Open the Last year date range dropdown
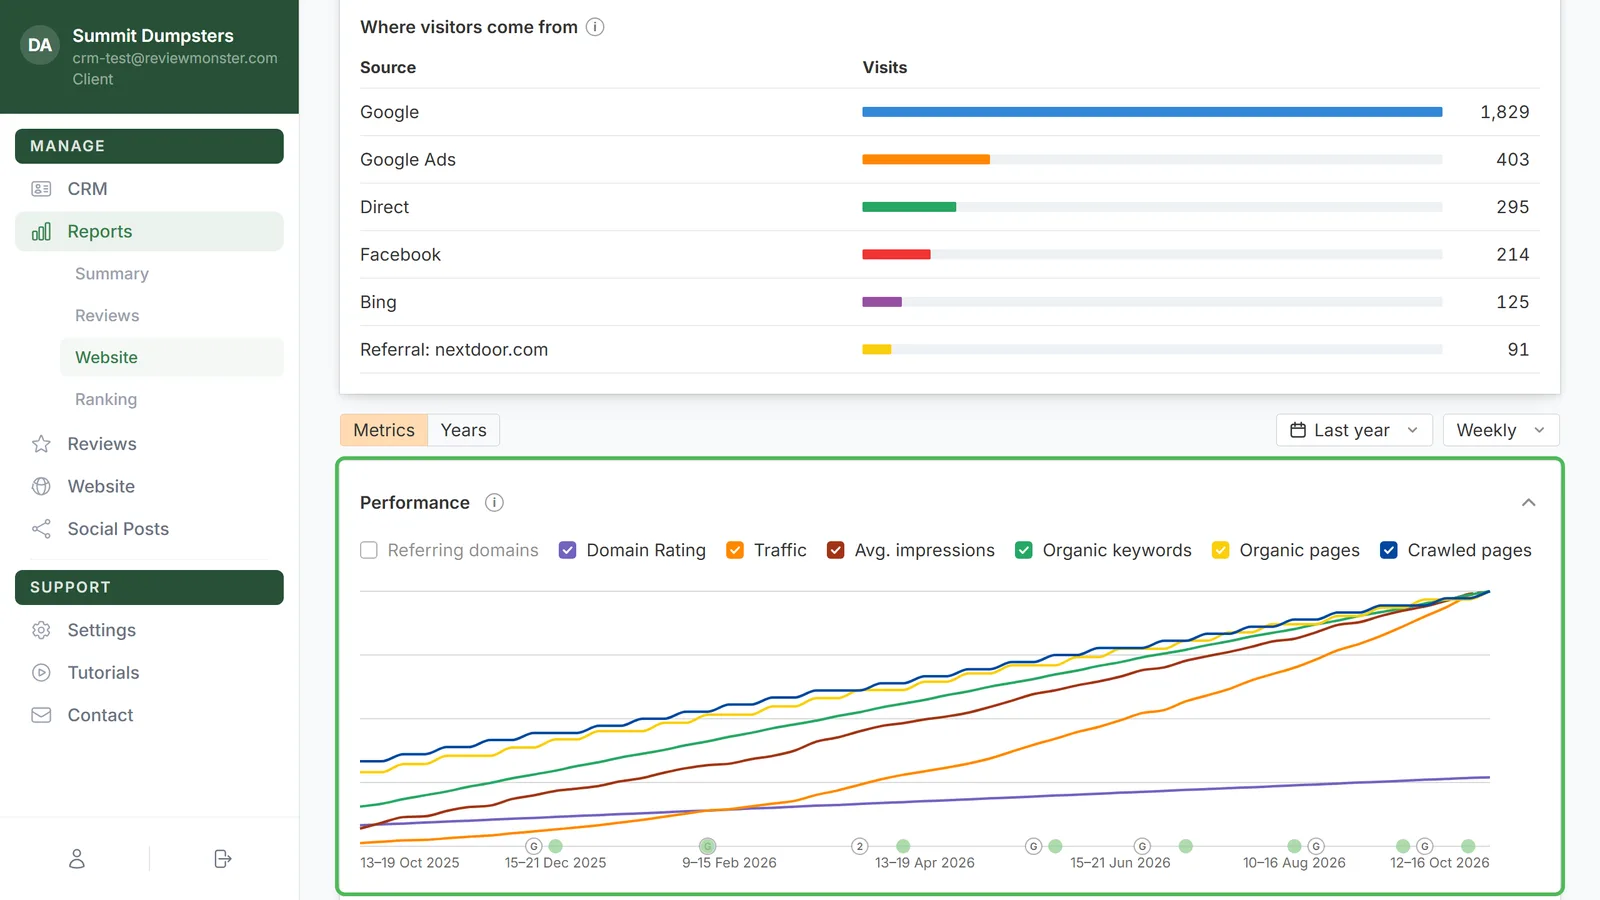Screen dimensions: 1600x900 click(1354, 430)
